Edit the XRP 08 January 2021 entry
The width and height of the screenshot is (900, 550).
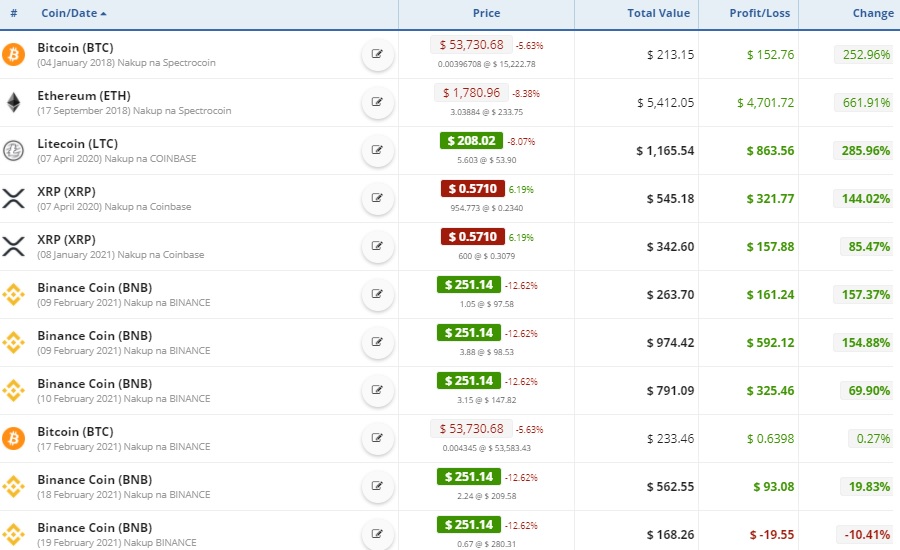coord(377,246)
